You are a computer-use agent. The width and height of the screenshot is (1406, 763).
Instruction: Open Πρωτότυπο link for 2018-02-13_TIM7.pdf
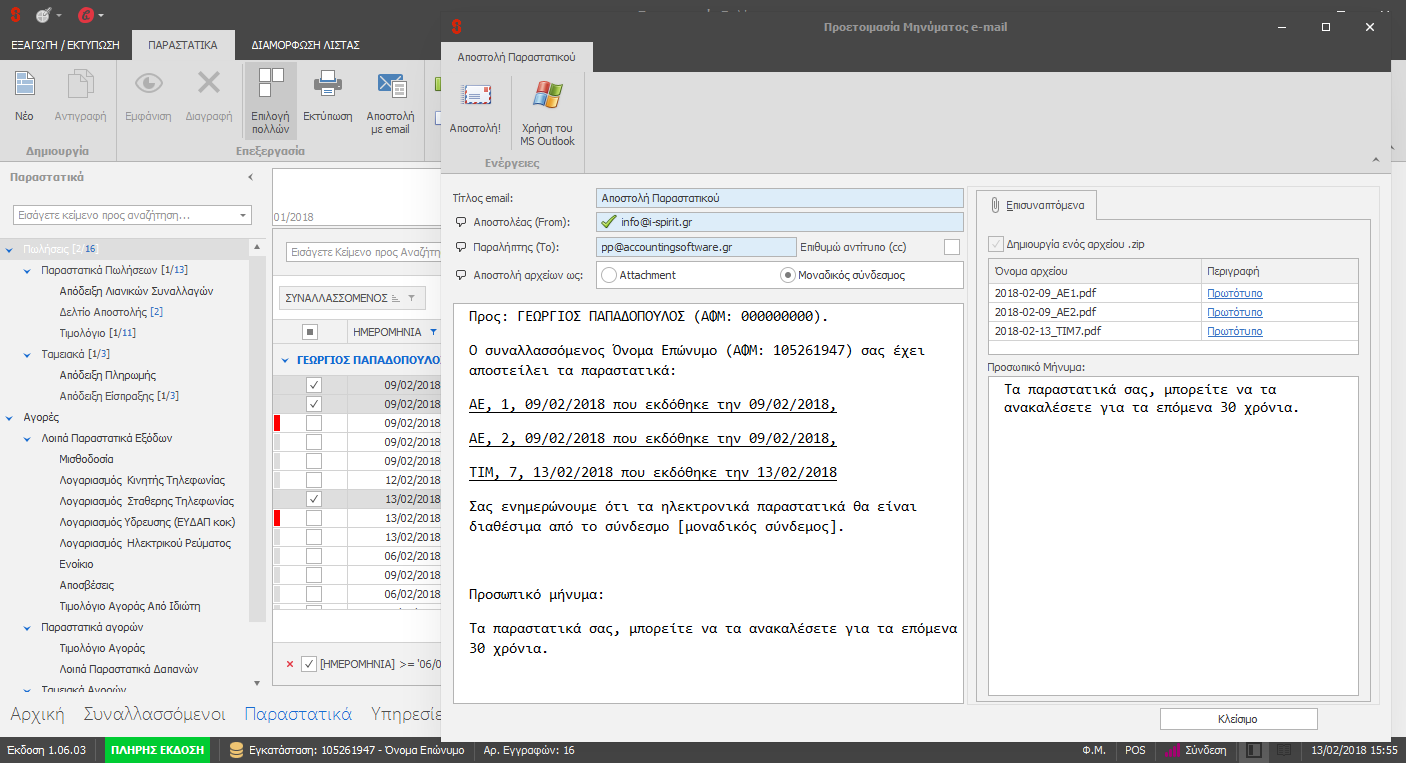pyautogui.click(x=1234, y=331)
